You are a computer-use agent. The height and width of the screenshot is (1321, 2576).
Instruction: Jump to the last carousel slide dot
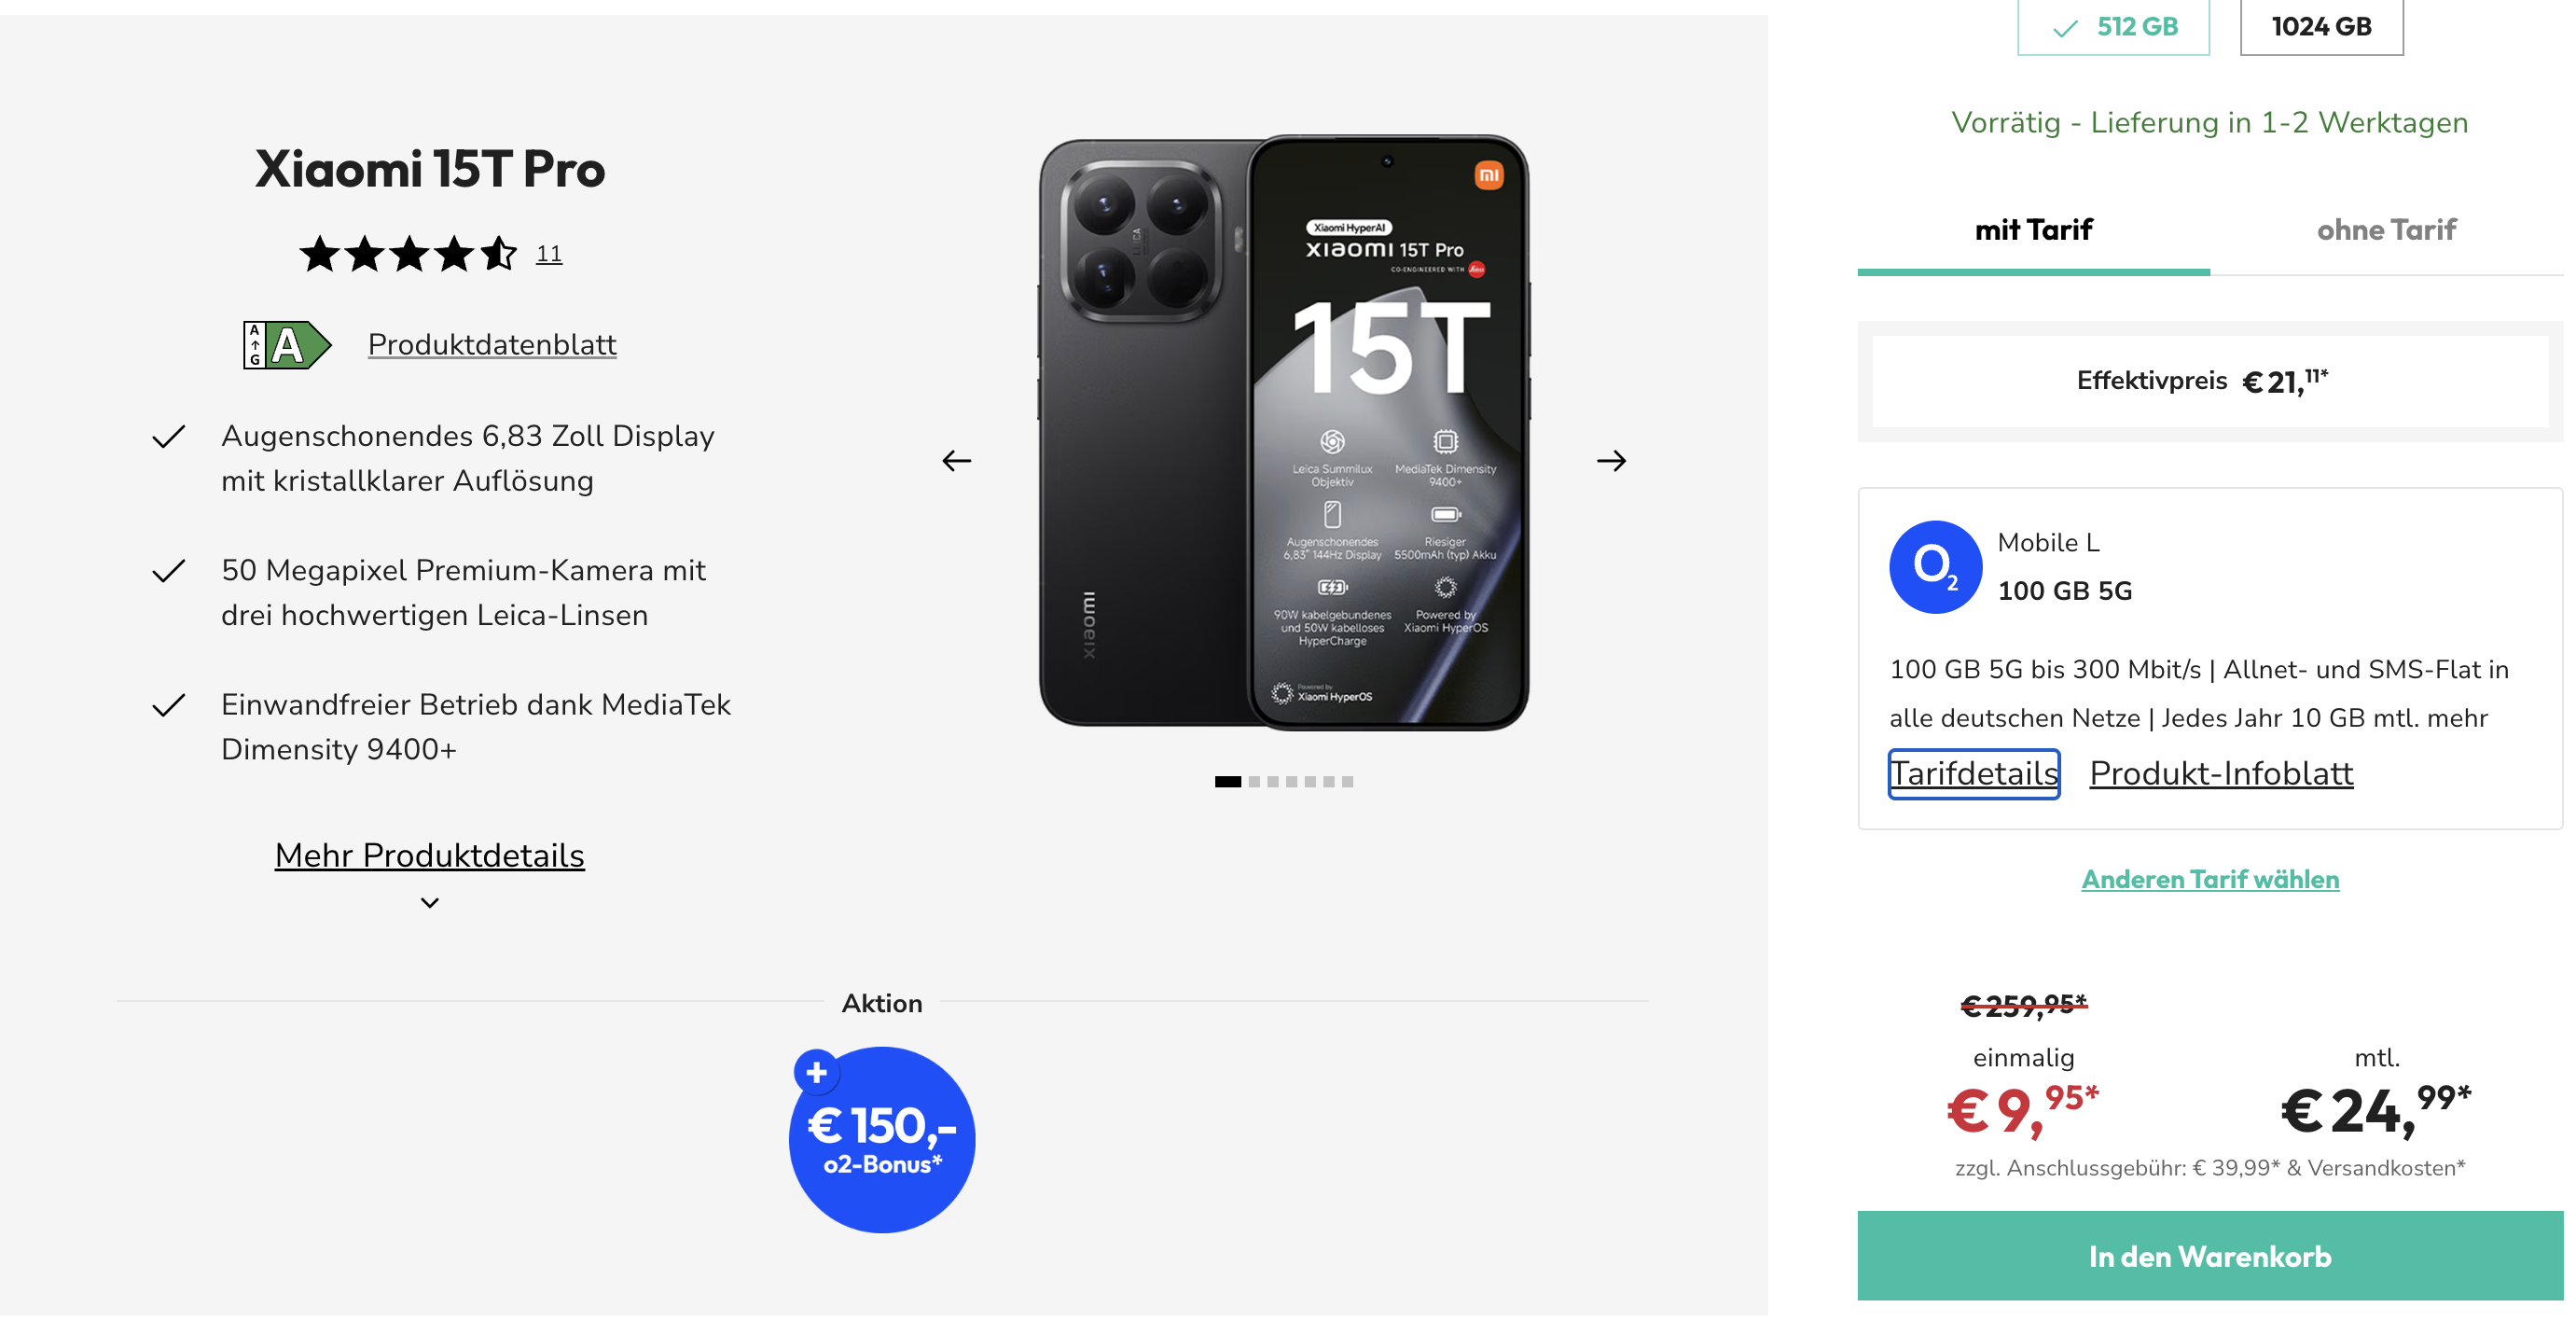click(1348, 782)
